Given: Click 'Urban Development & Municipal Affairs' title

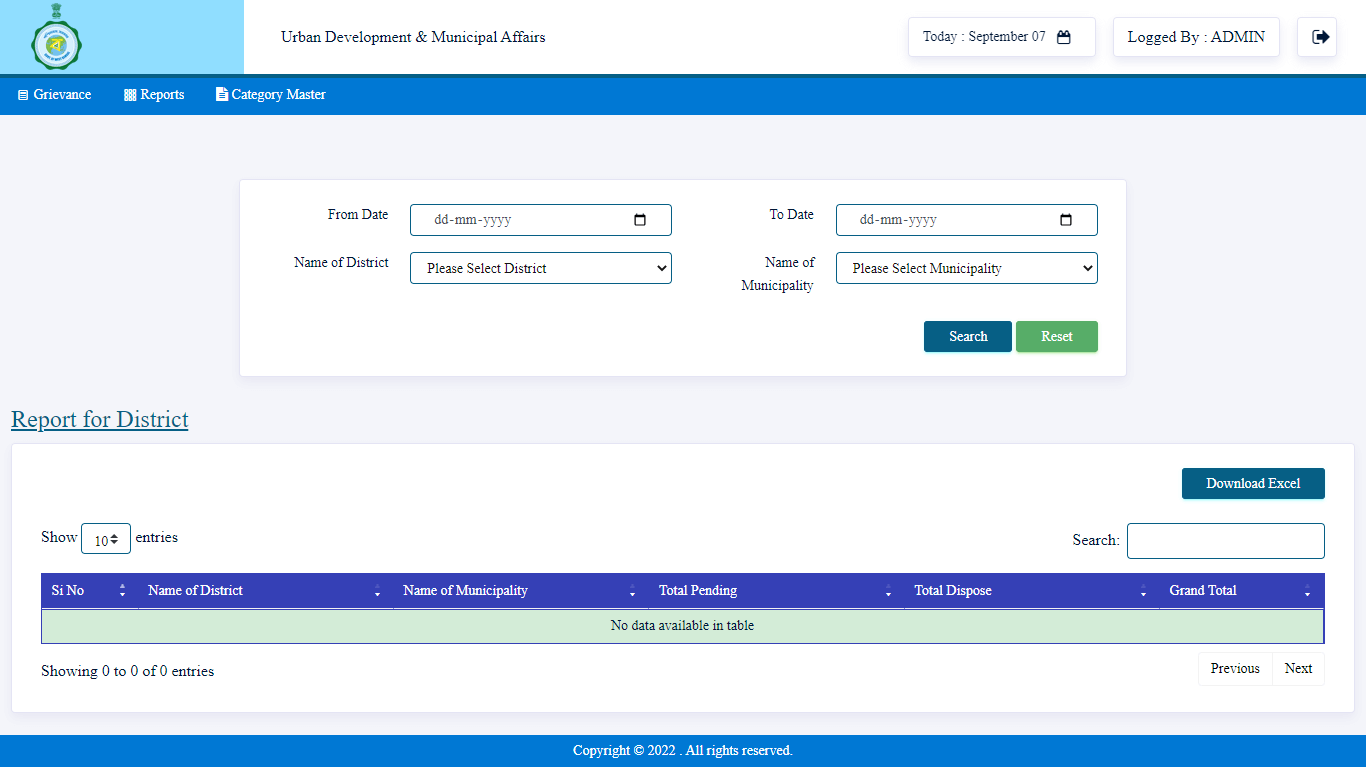Looking at the screenshot, I should 413,37.
